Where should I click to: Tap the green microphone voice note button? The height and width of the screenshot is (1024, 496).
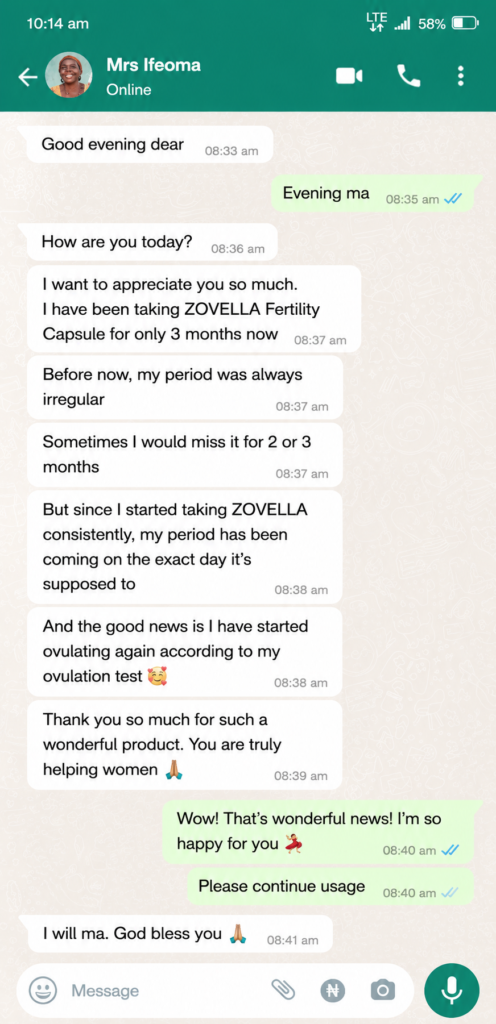point(452,991)
